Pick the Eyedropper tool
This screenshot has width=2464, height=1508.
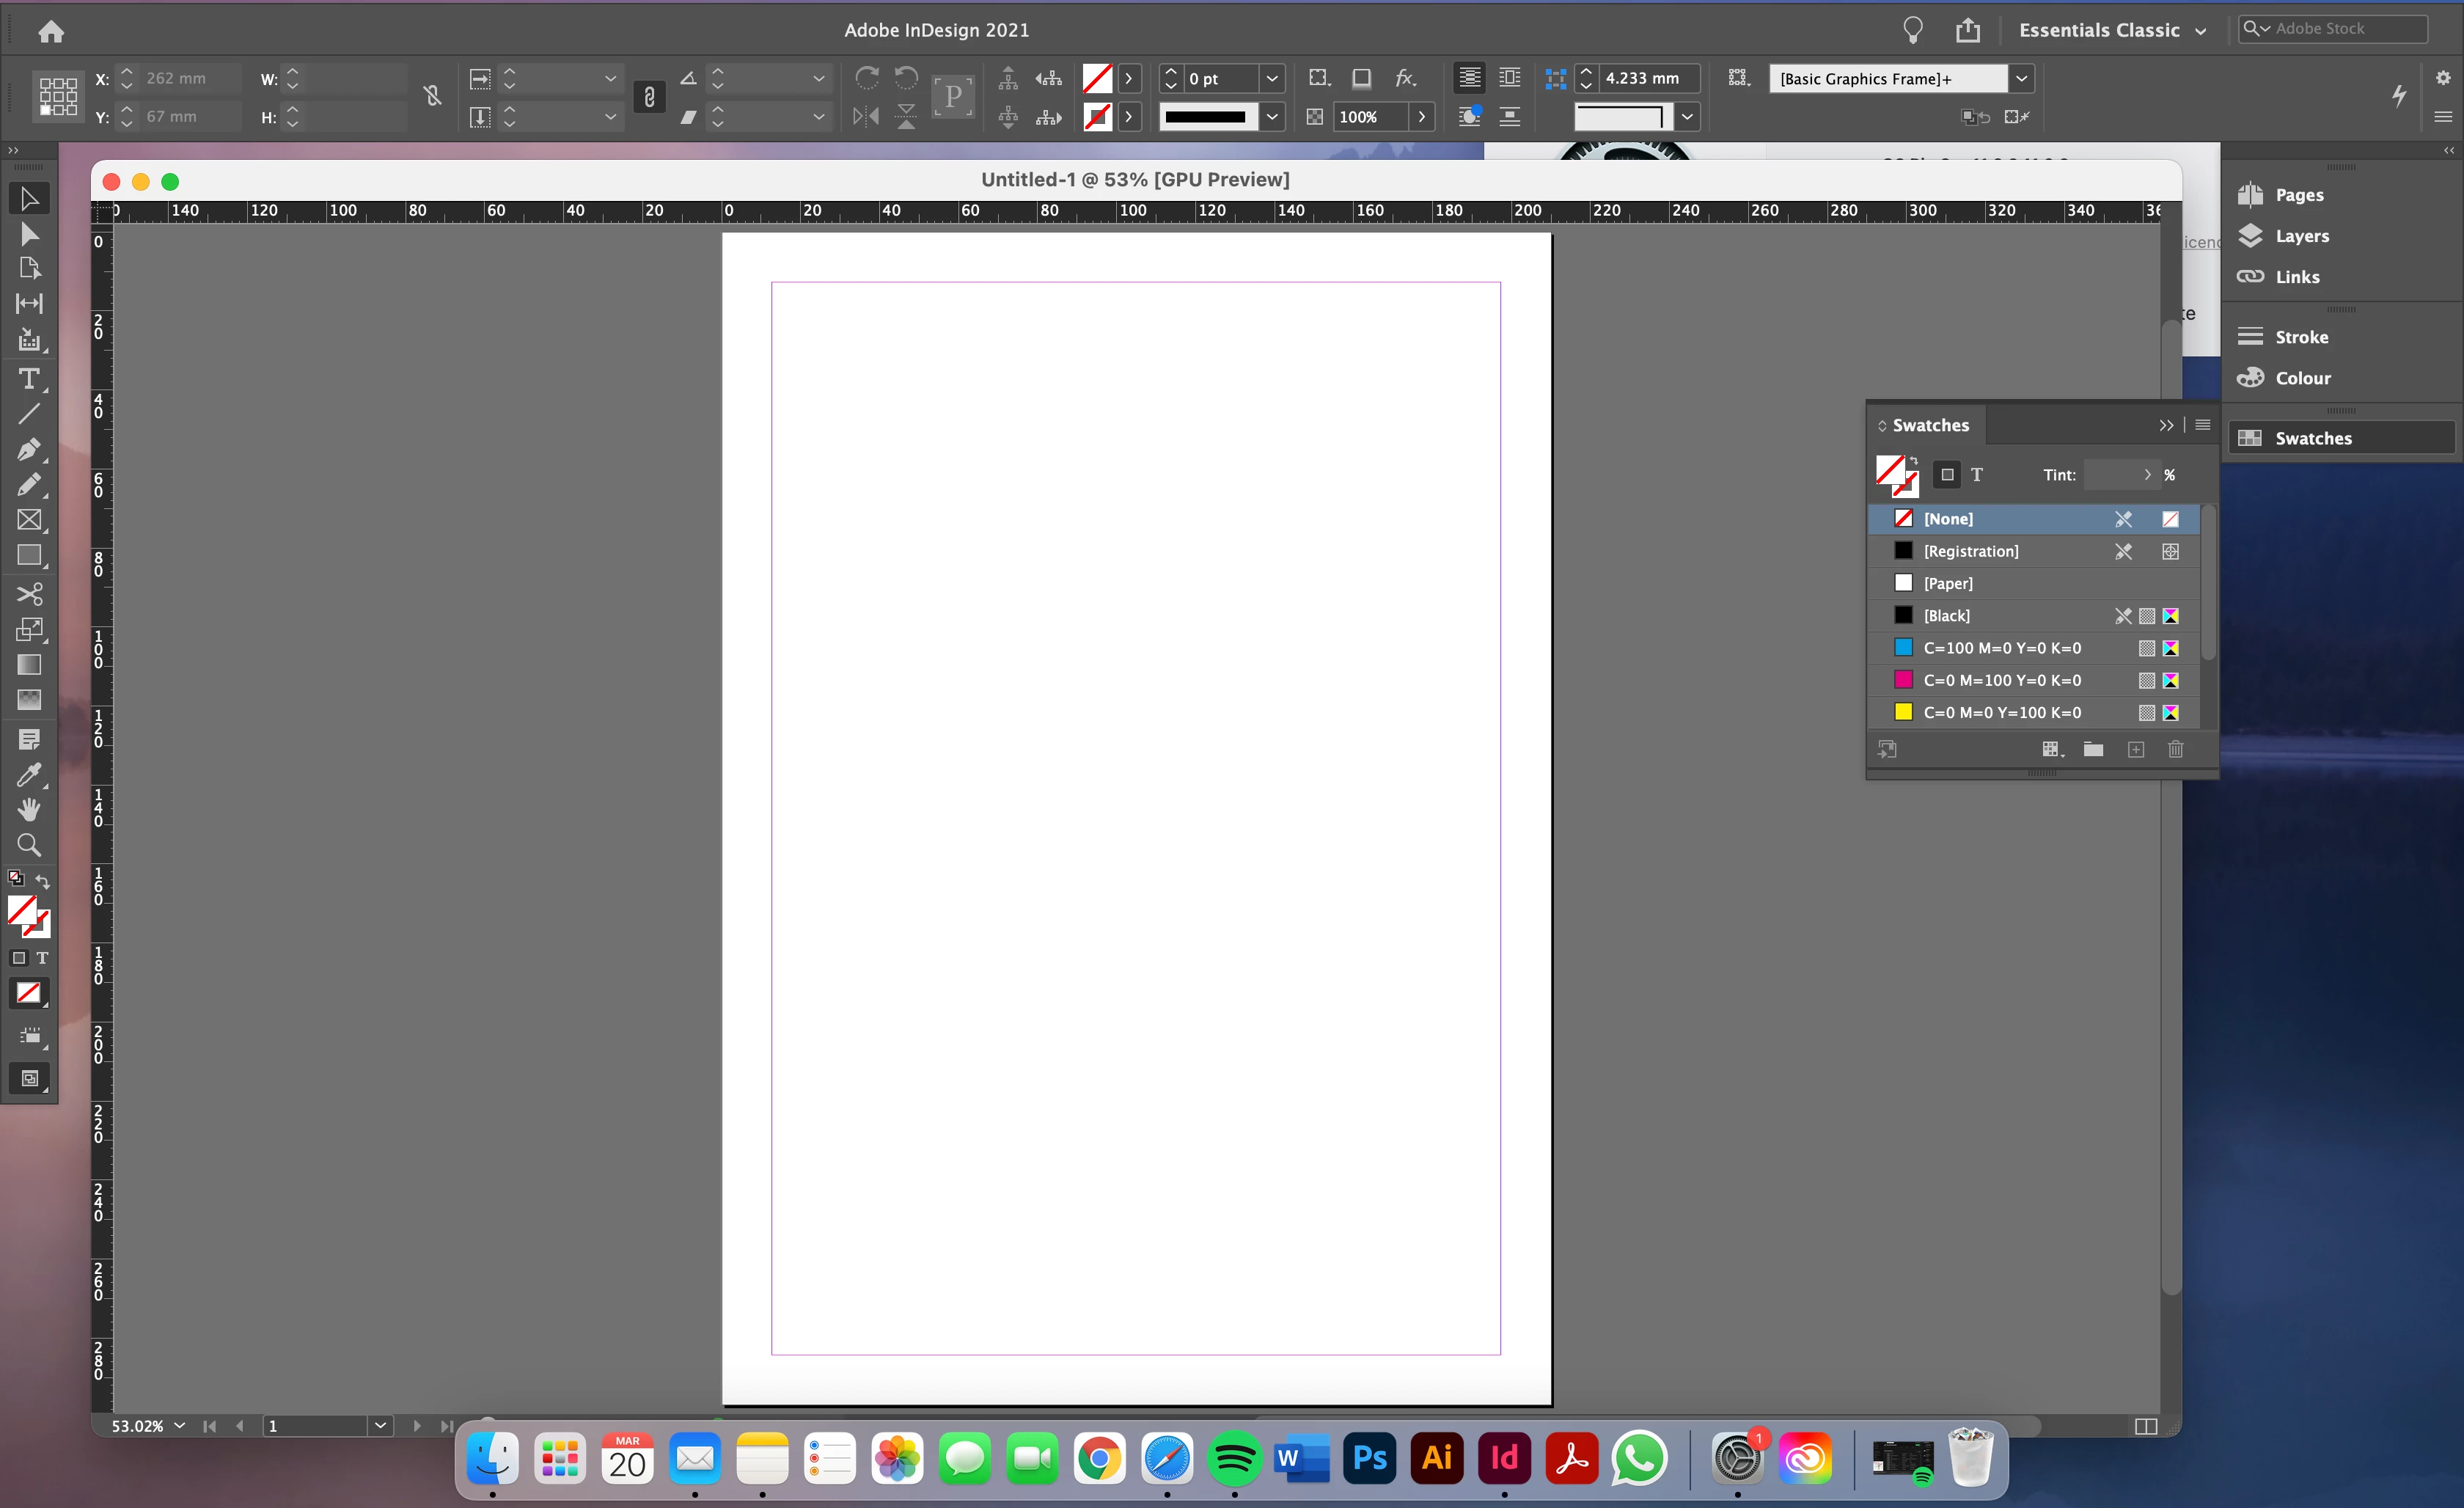[x=29, y=774]
